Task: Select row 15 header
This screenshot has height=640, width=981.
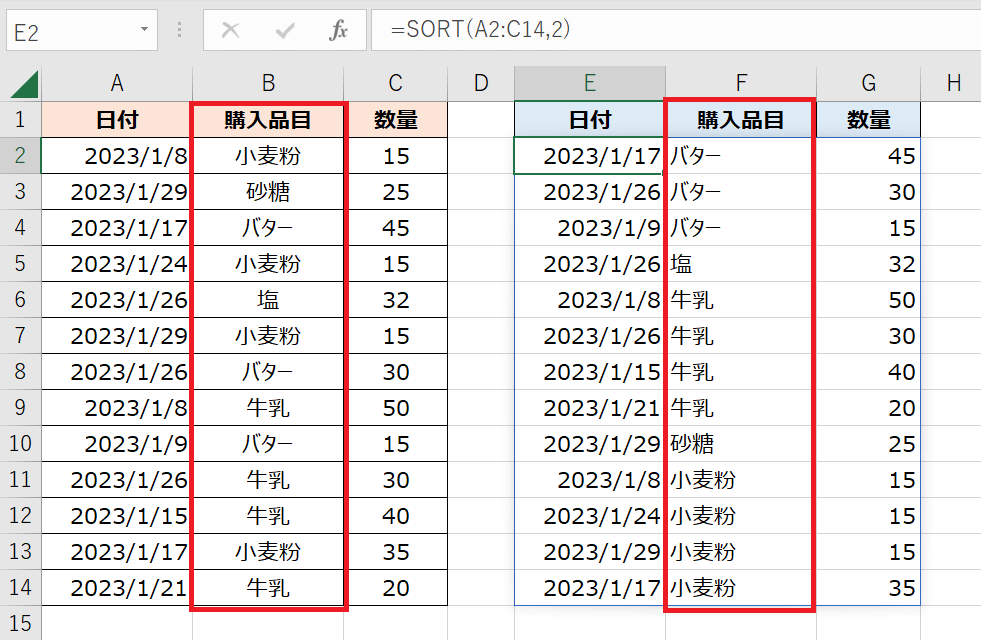Action: (20, 623)
